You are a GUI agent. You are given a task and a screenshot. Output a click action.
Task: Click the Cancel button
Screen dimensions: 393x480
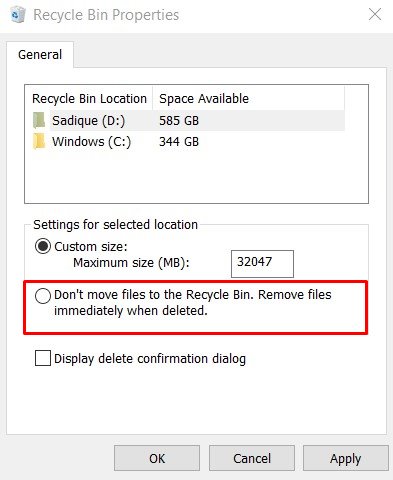(x=252, y=458)
